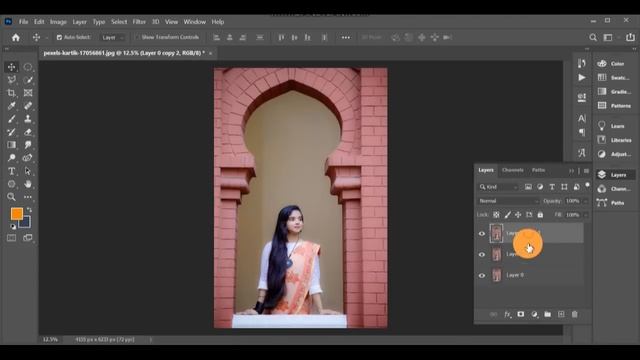
Task: Select the Eraser tool
Action: tap(28, 132)
